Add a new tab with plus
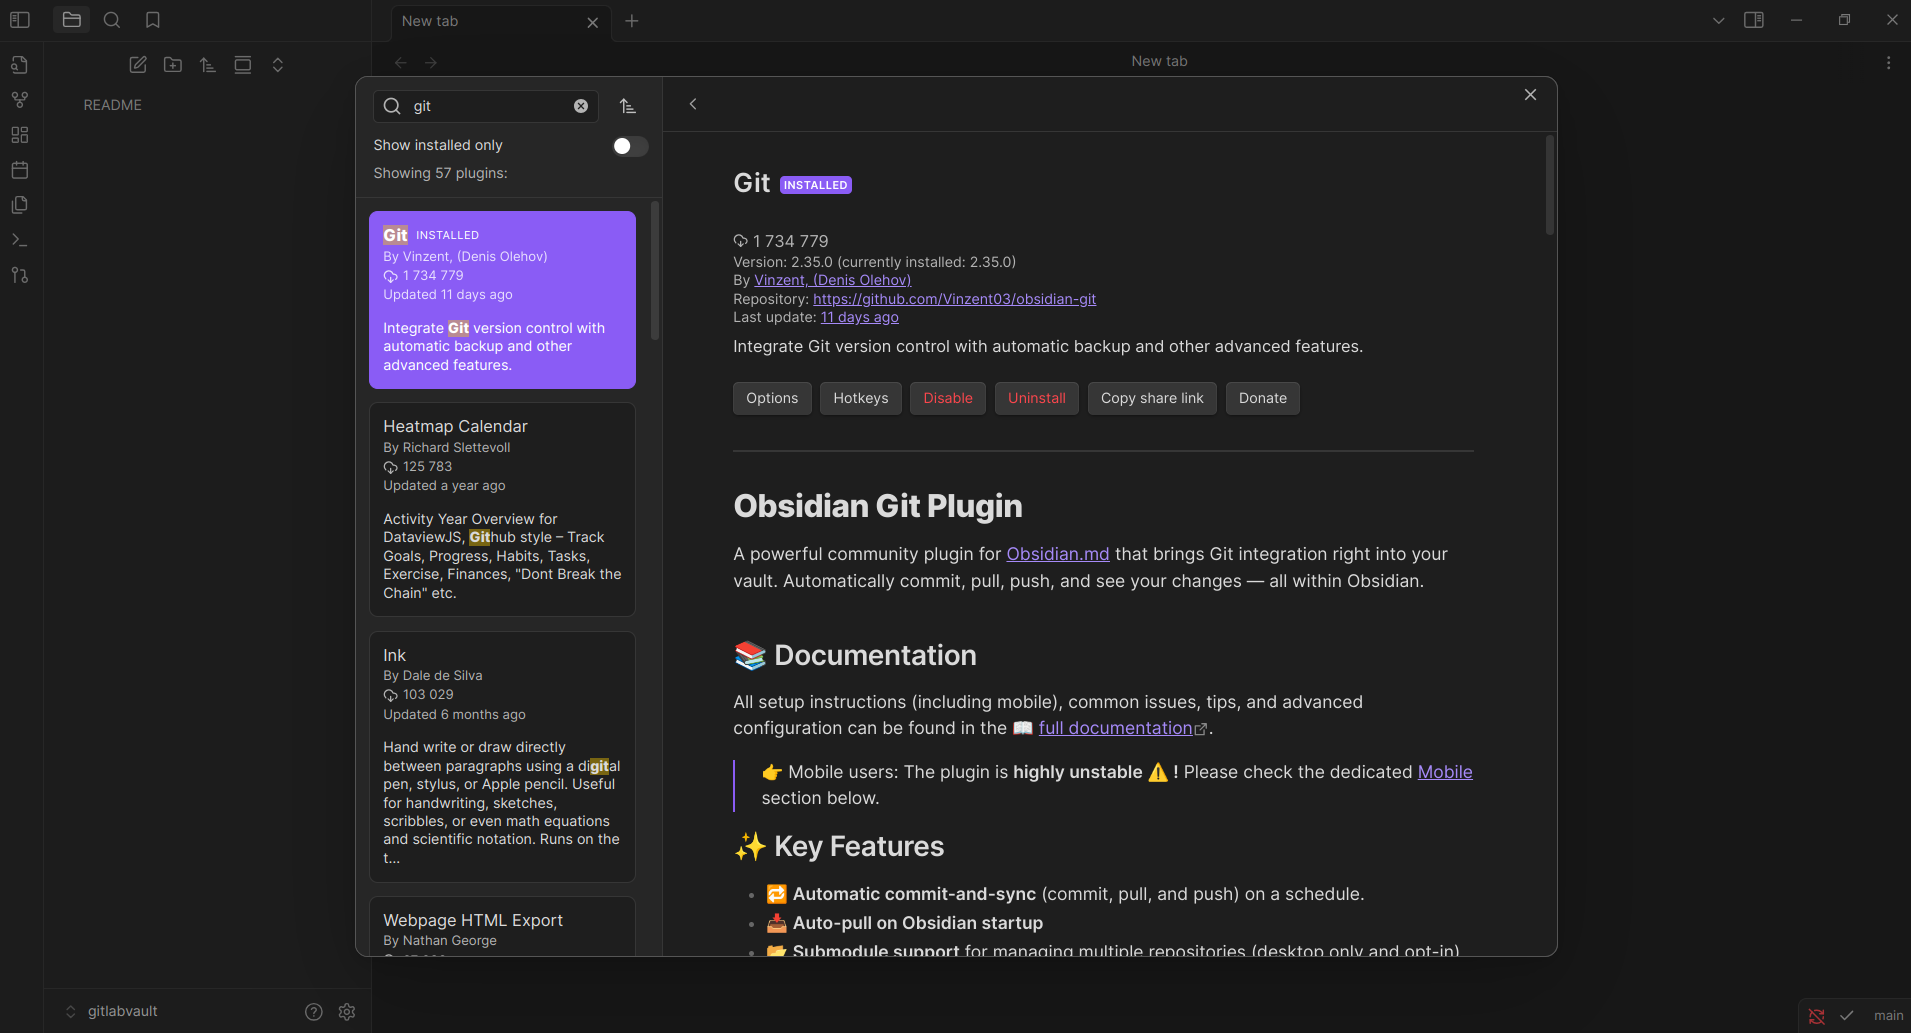 click(x=632, y=21)
